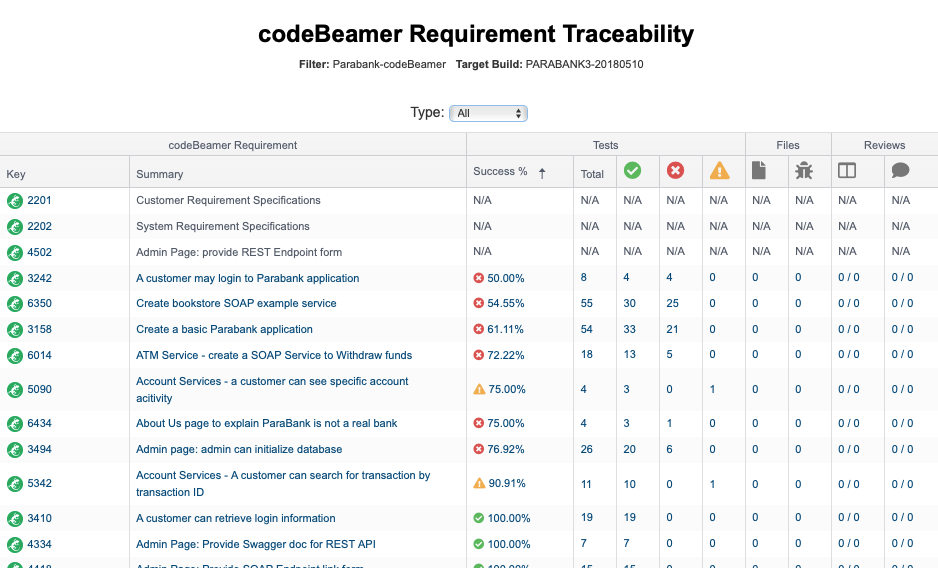Click the incomplete tests warning triangle header

coord(719,171)
